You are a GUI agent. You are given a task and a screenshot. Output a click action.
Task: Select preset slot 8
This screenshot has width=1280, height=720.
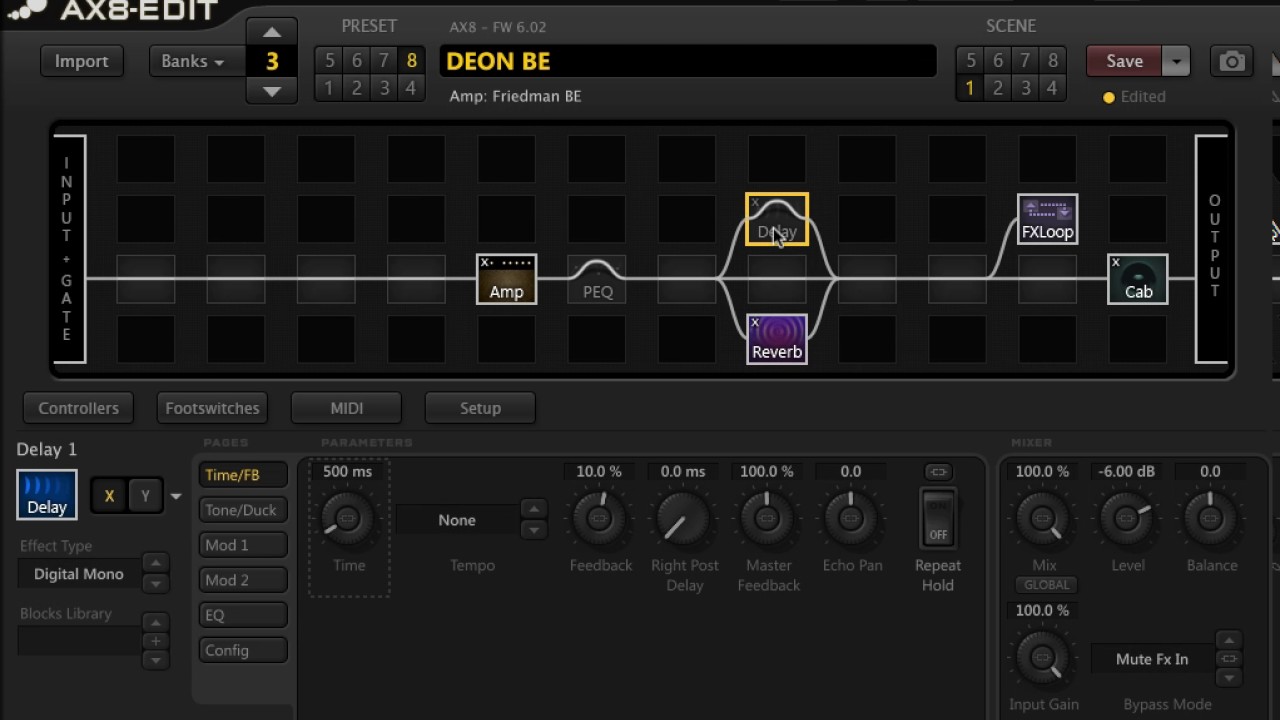(x=411, y=60)
